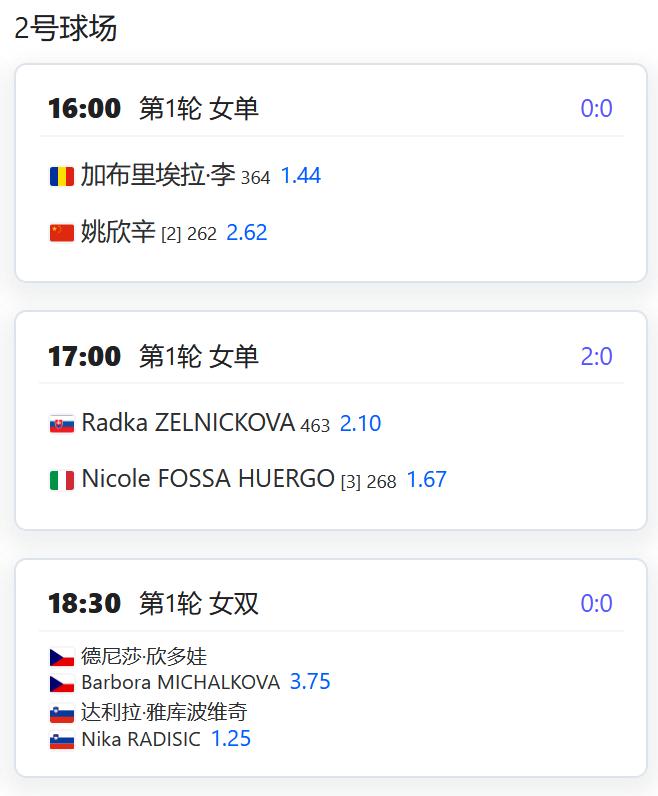Open player 加布里埃拉·李's profile
658x796 pixels.
(158, 175)
